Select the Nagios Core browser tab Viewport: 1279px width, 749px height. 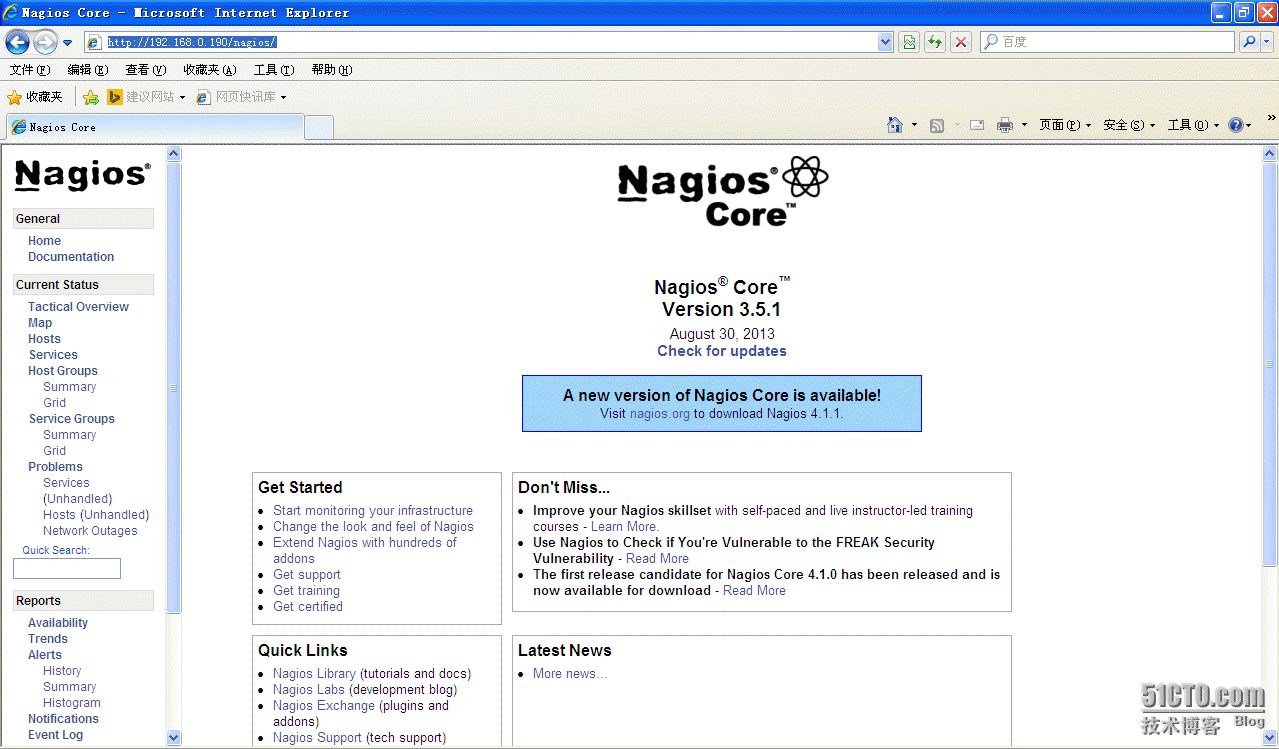point(154,127)
